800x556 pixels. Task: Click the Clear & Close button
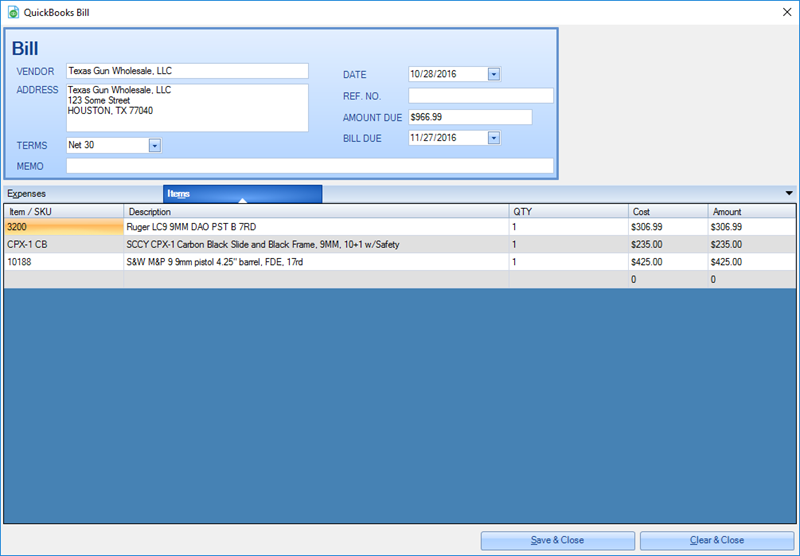(717, 540)
